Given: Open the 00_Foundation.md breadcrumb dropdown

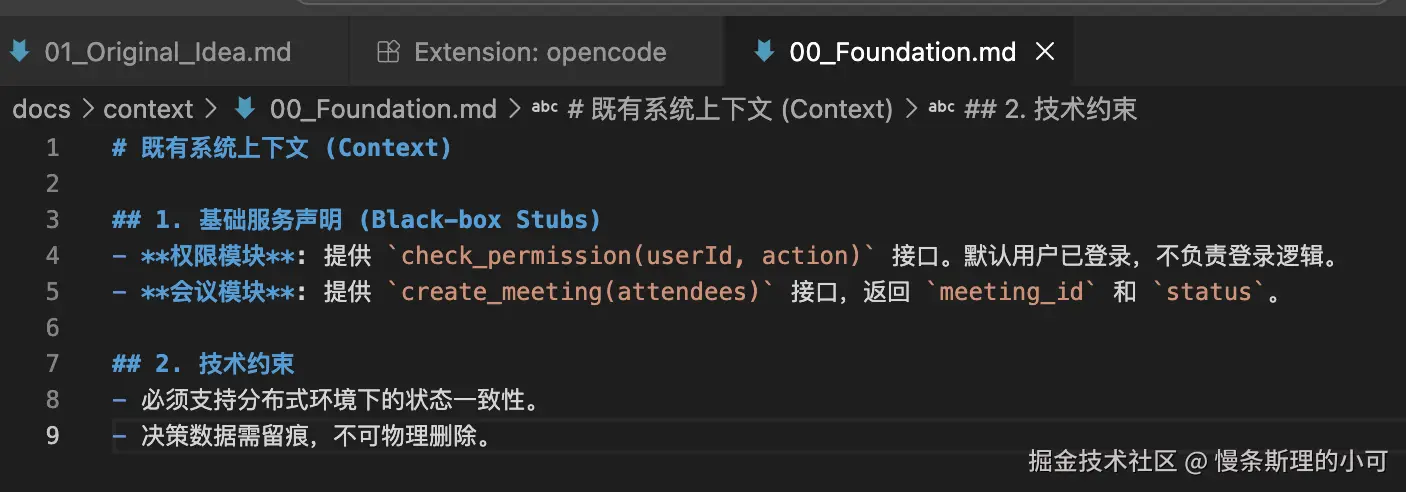Looking at the screenshot, I should [x=383, y=109].
